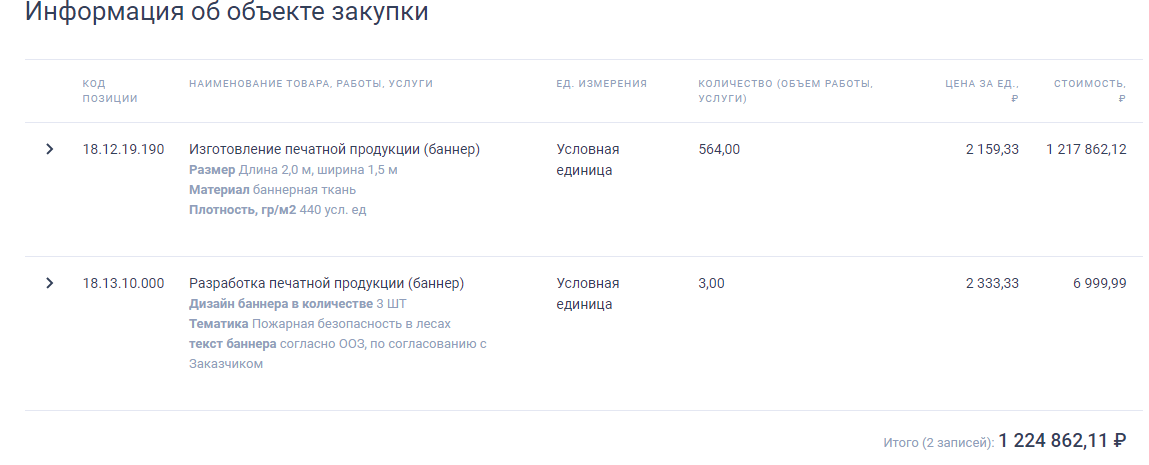Click the total 1 224 862,11 ₽
This screenshot has height=465, width=1149.
(1062, 441)
